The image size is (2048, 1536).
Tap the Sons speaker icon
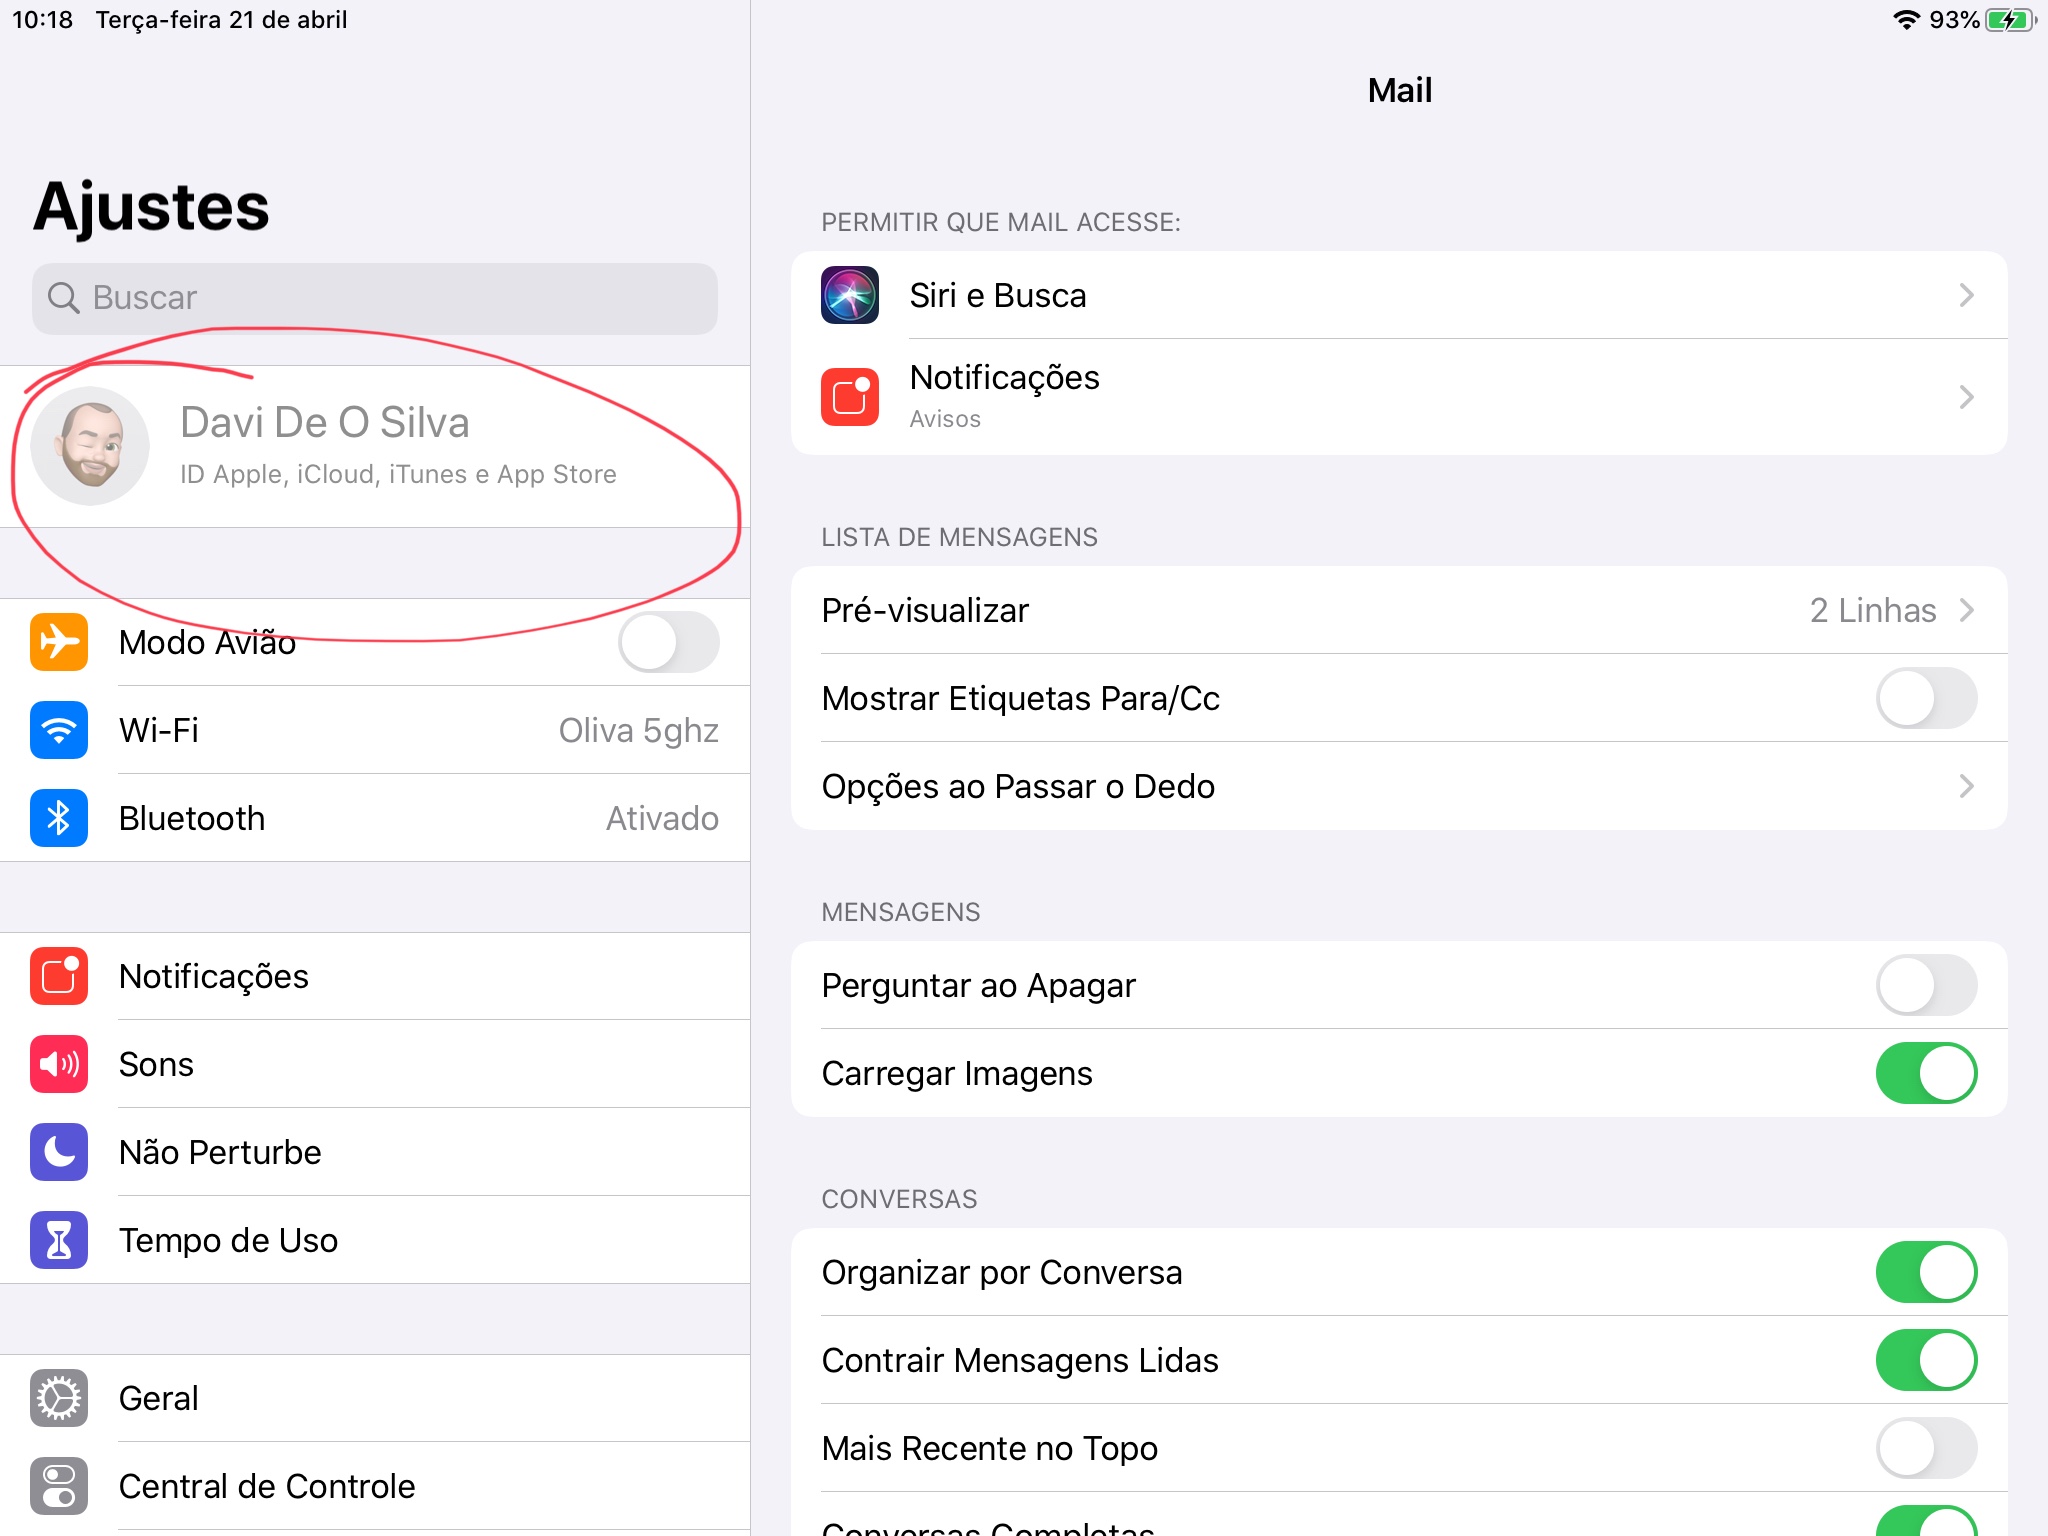pos(59,1064)
